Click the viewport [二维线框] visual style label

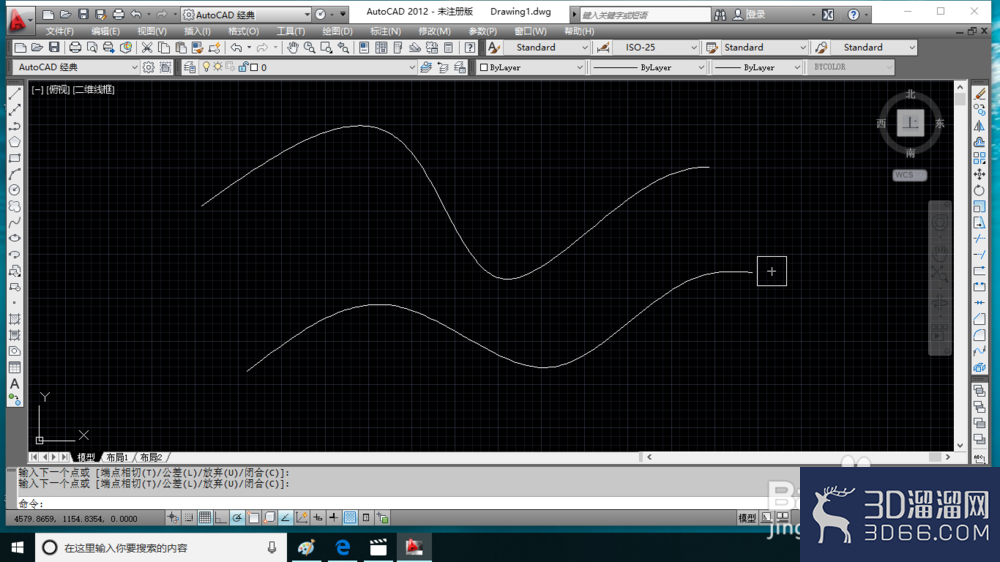point(94,90)
